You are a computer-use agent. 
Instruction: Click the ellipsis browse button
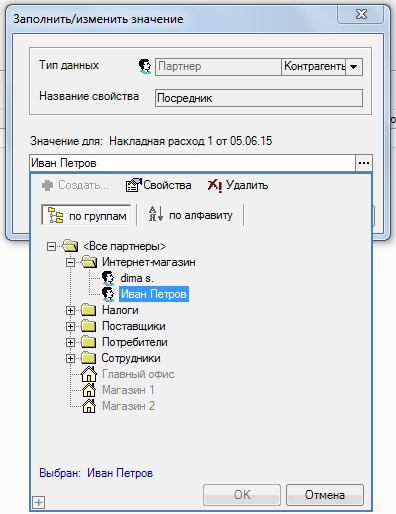tap(364, 163)
